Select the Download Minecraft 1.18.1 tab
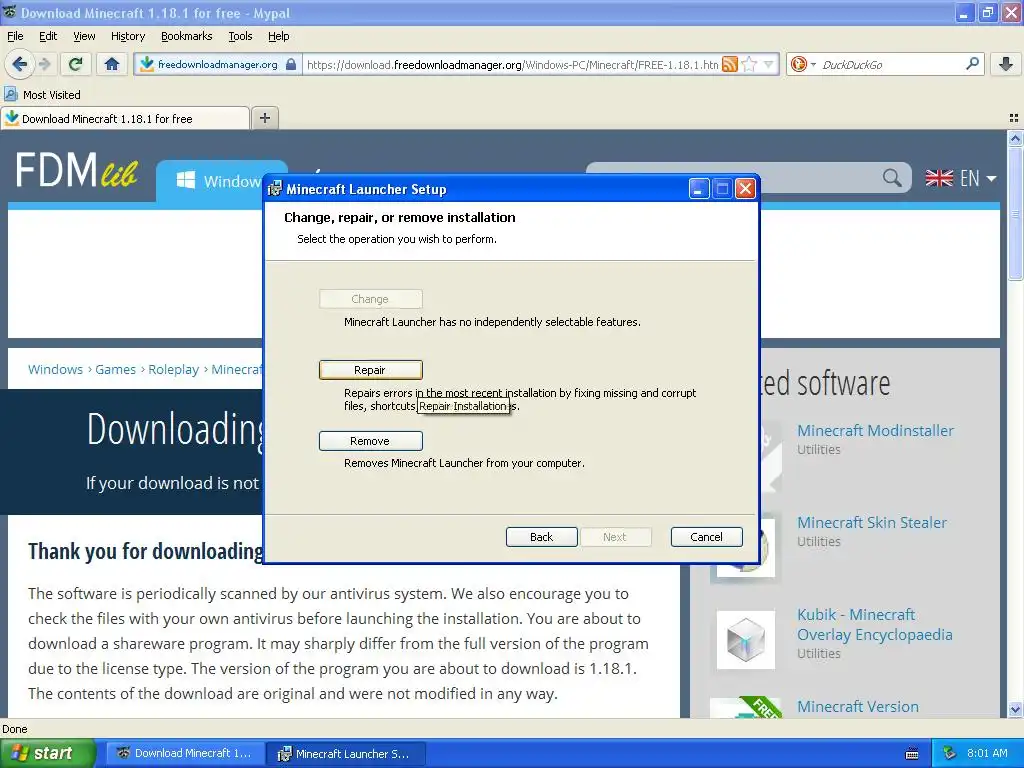The image size is (1024, 768). point(125,119)
